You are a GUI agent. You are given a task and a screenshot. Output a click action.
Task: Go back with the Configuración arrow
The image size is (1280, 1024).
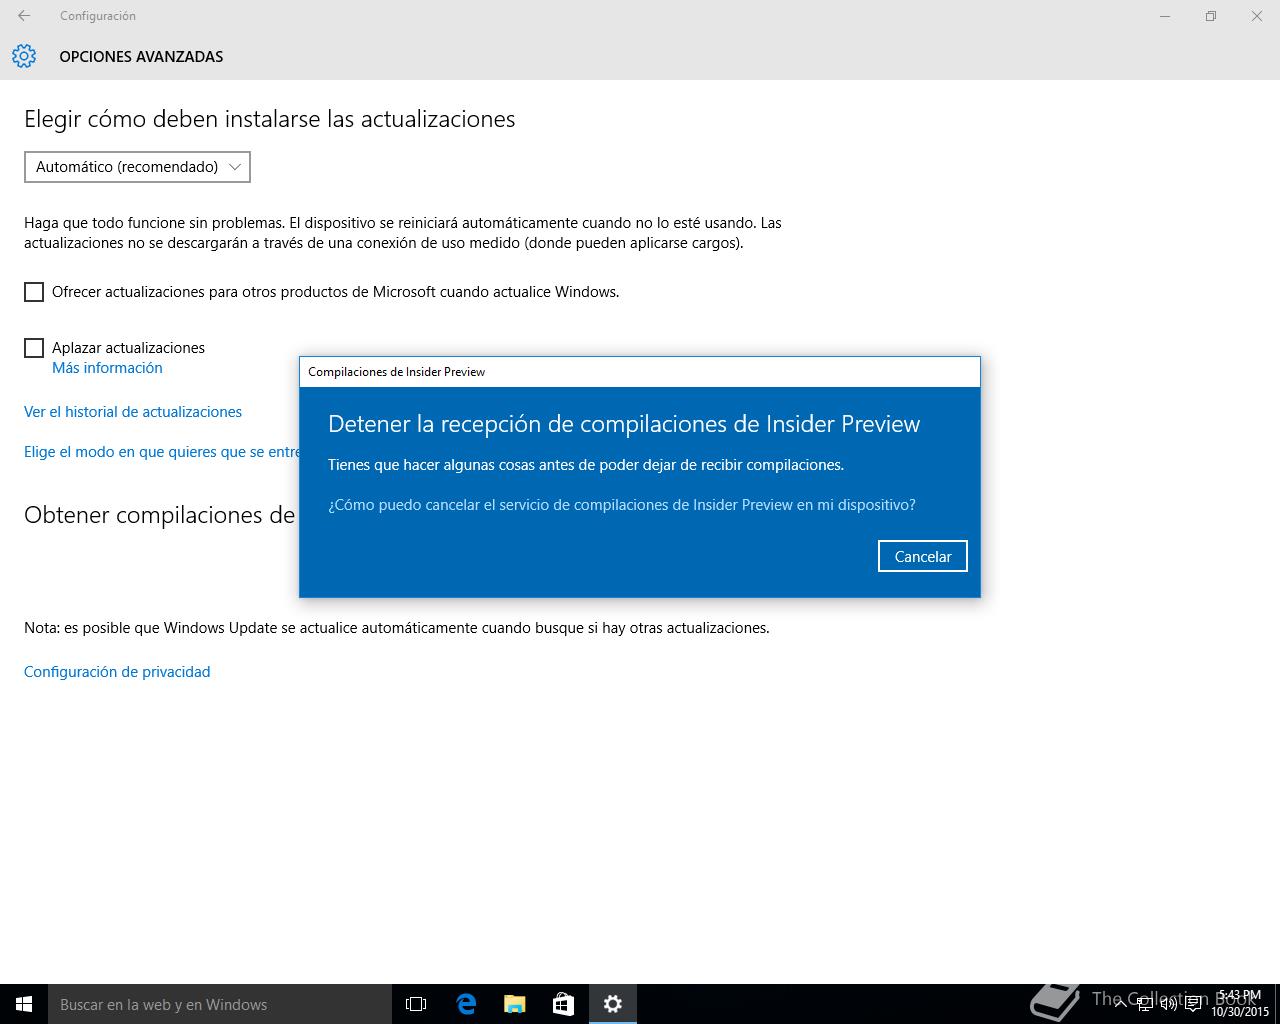(x=24, y=16)
